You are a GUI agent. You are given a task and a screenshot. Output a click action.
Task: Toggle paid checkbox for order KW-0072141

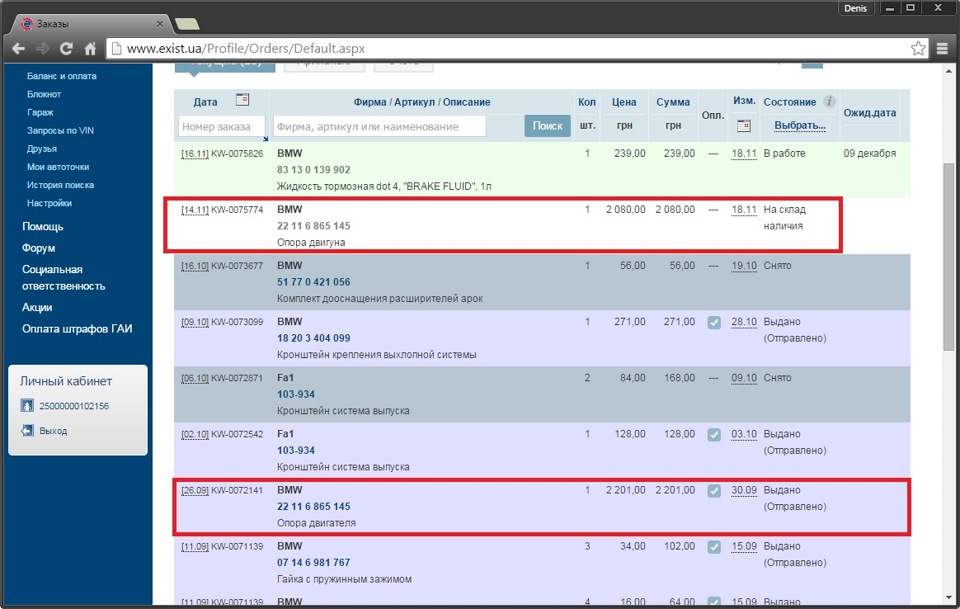[x=714, y=490]
